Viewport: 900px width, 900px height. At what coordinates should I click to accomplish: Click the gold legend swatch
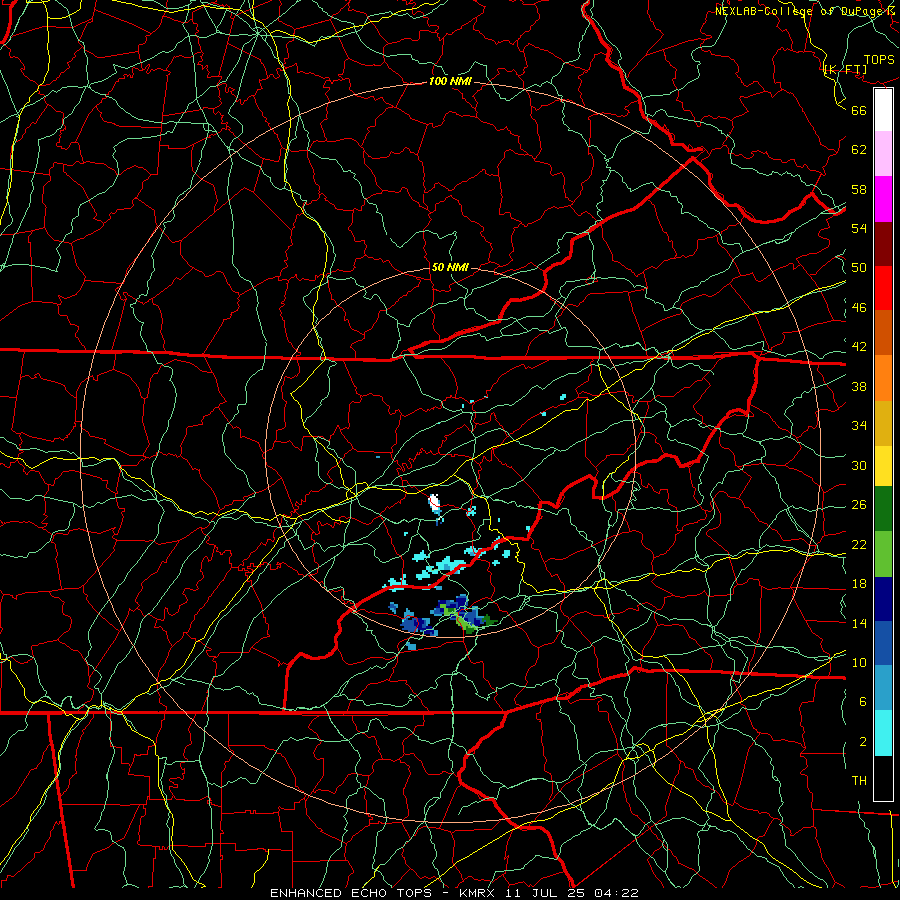(x=883, y=422)
